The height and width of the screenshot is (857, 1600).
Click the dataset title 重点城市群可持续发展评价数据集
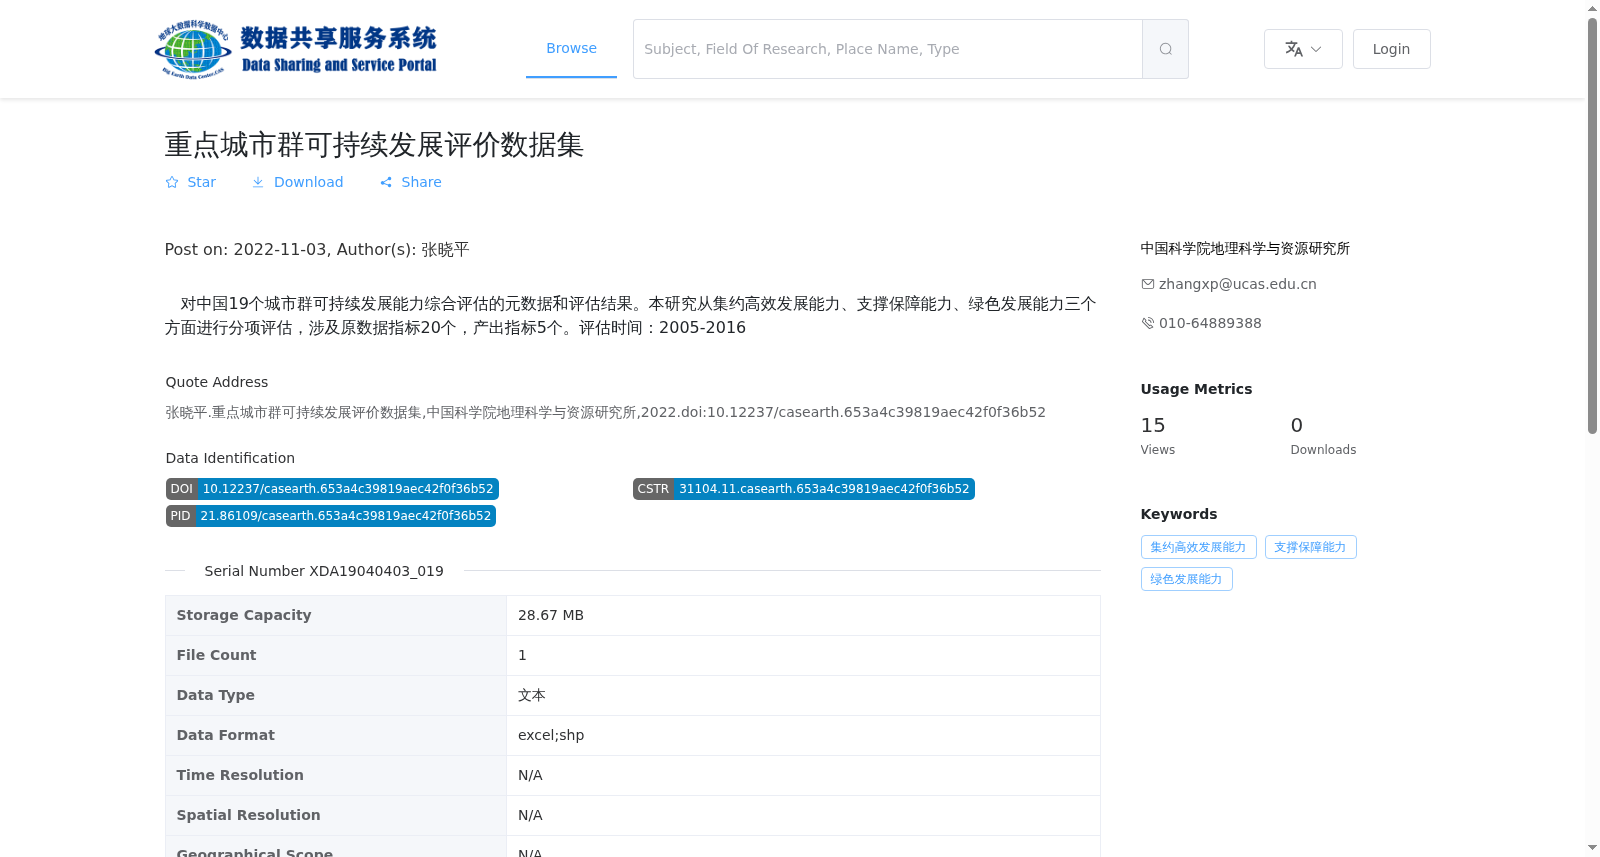click(374, 145)
